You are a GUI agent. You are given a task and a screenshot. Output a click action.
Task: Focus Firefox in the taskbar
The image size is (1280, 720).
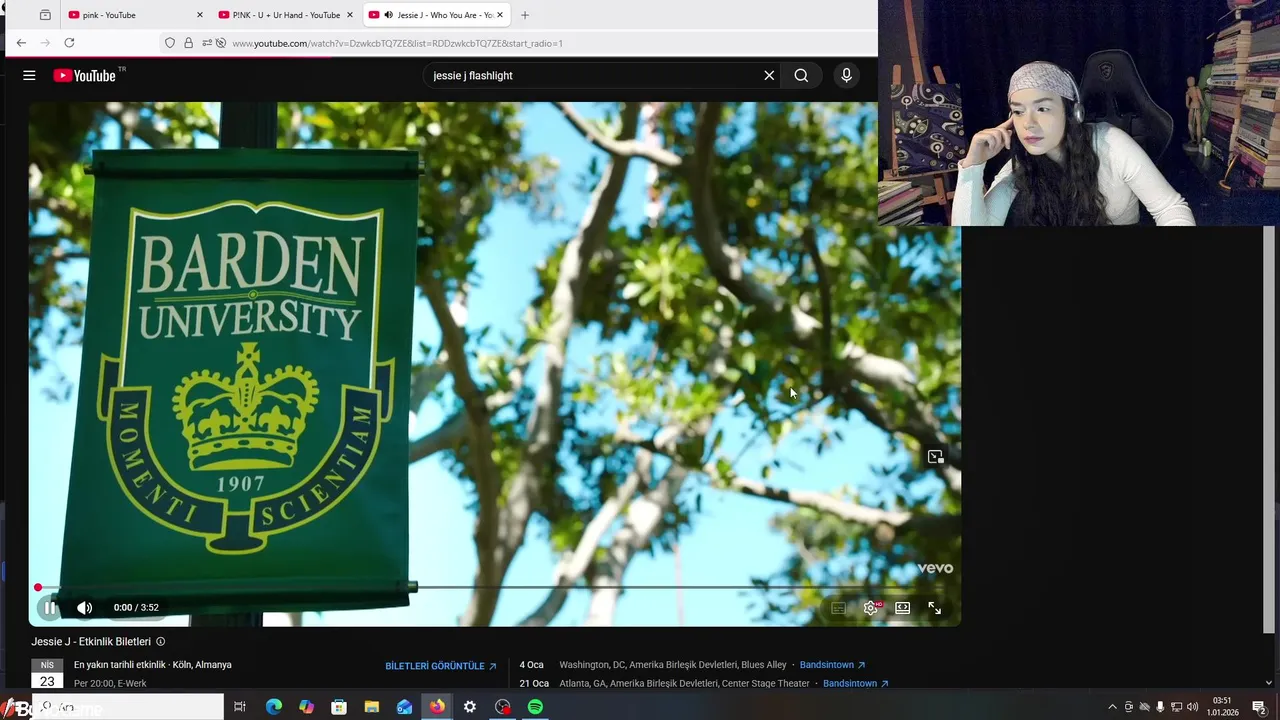click(x=437, y=707)
